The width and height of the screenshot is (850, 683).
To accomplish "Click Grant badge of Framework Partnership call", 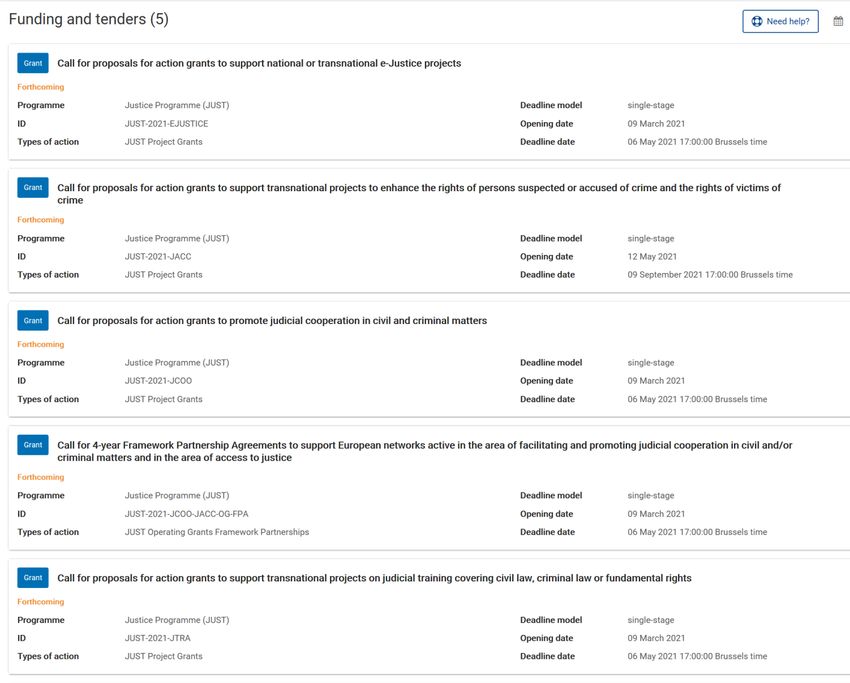I will [x=33, y=445].
